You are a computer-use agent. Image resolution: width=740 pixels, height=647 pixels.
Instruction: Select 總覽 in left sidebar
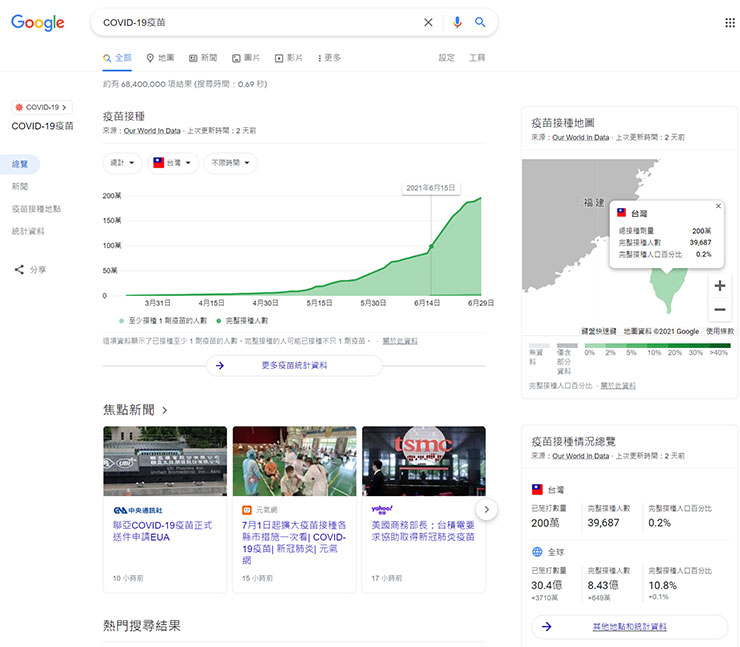tap(19, 164)
